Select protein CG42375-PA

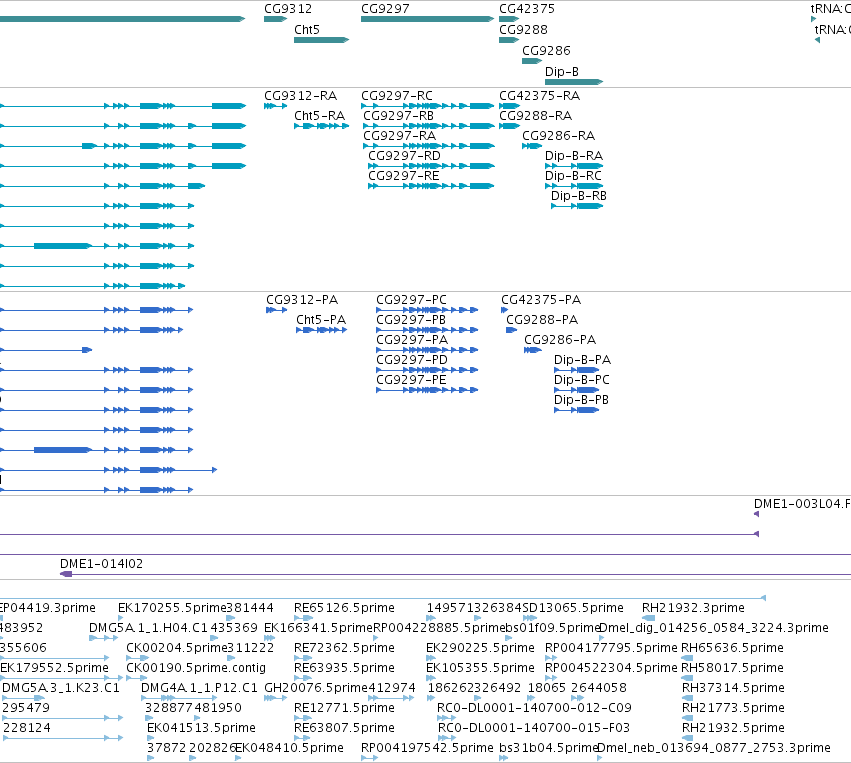(504, 310)
